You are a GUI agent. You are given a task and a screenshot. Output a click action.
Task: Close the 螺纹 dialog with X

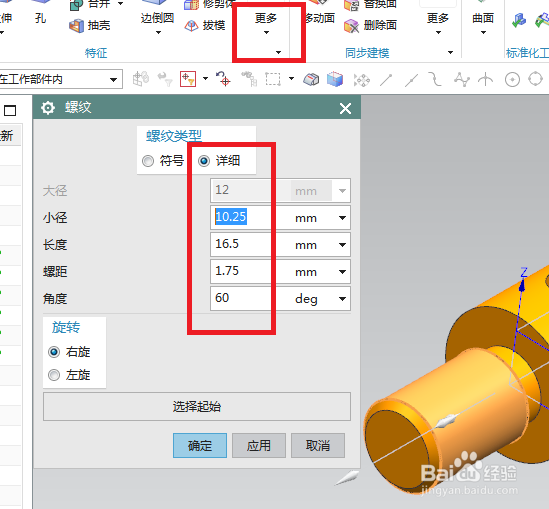click(345, 109)
